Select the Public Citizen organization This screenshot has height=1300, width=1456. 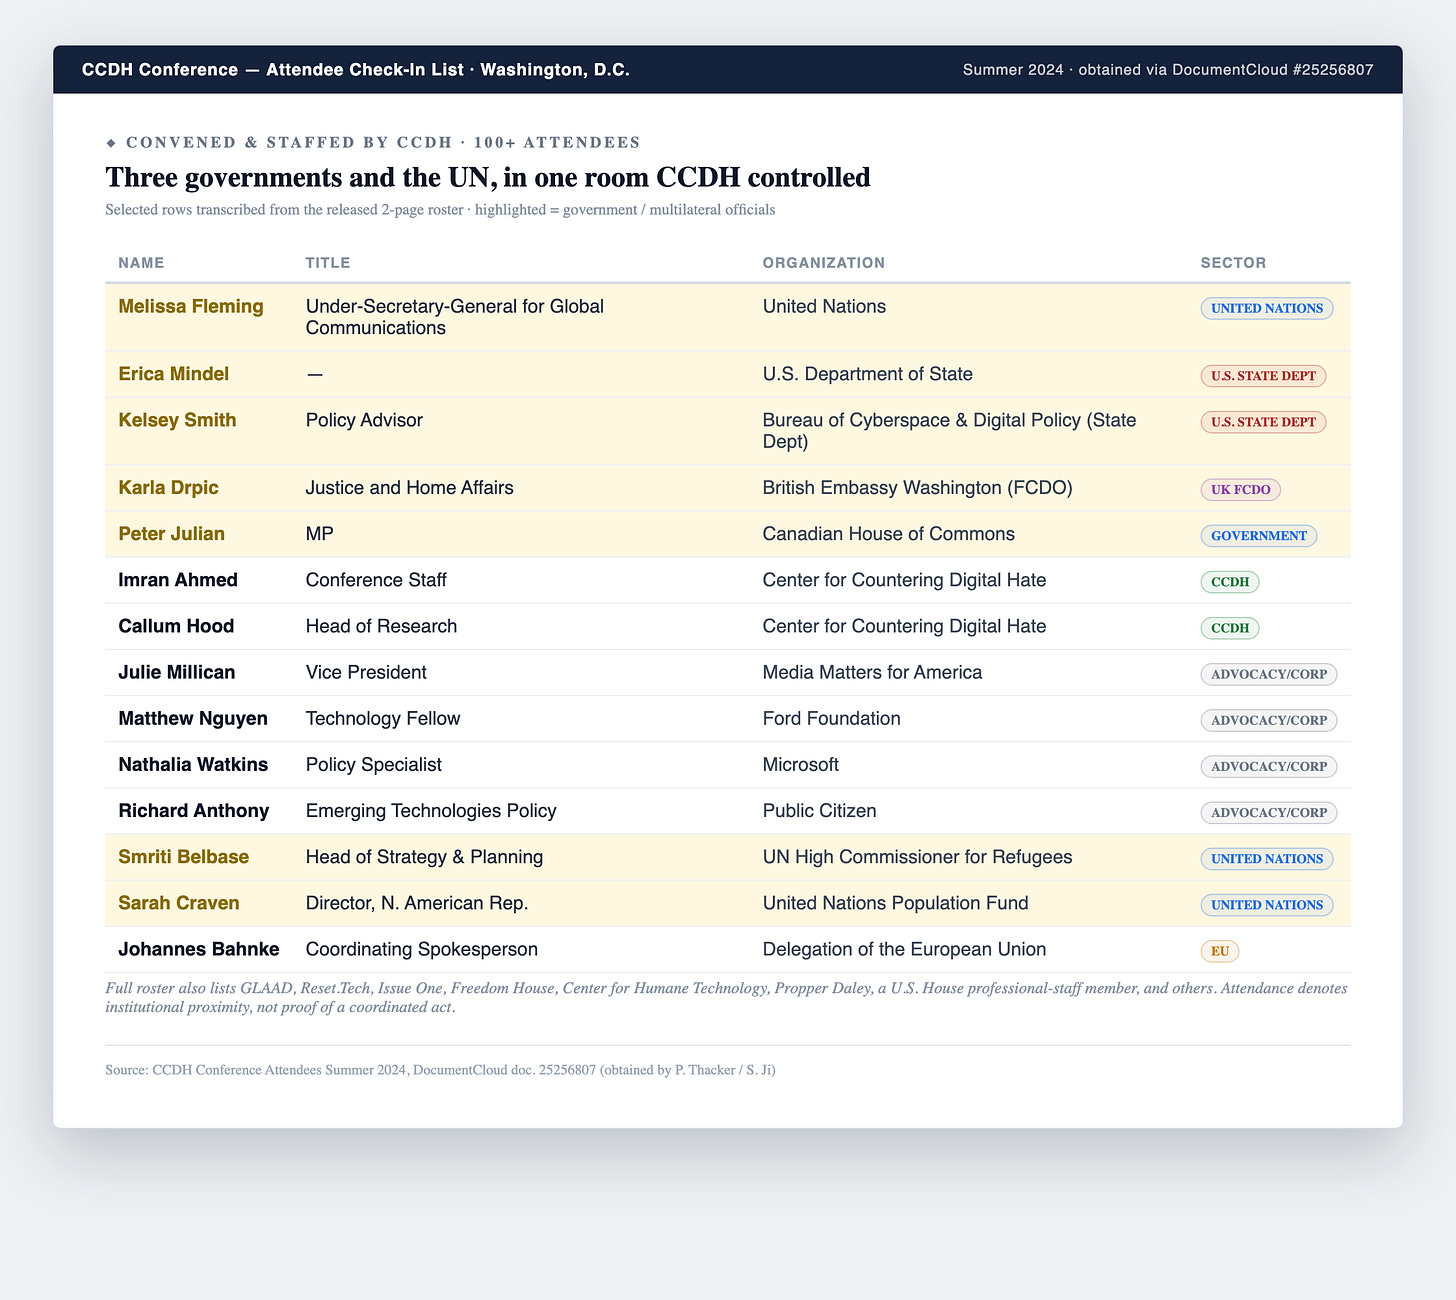(x=820, y=810)
